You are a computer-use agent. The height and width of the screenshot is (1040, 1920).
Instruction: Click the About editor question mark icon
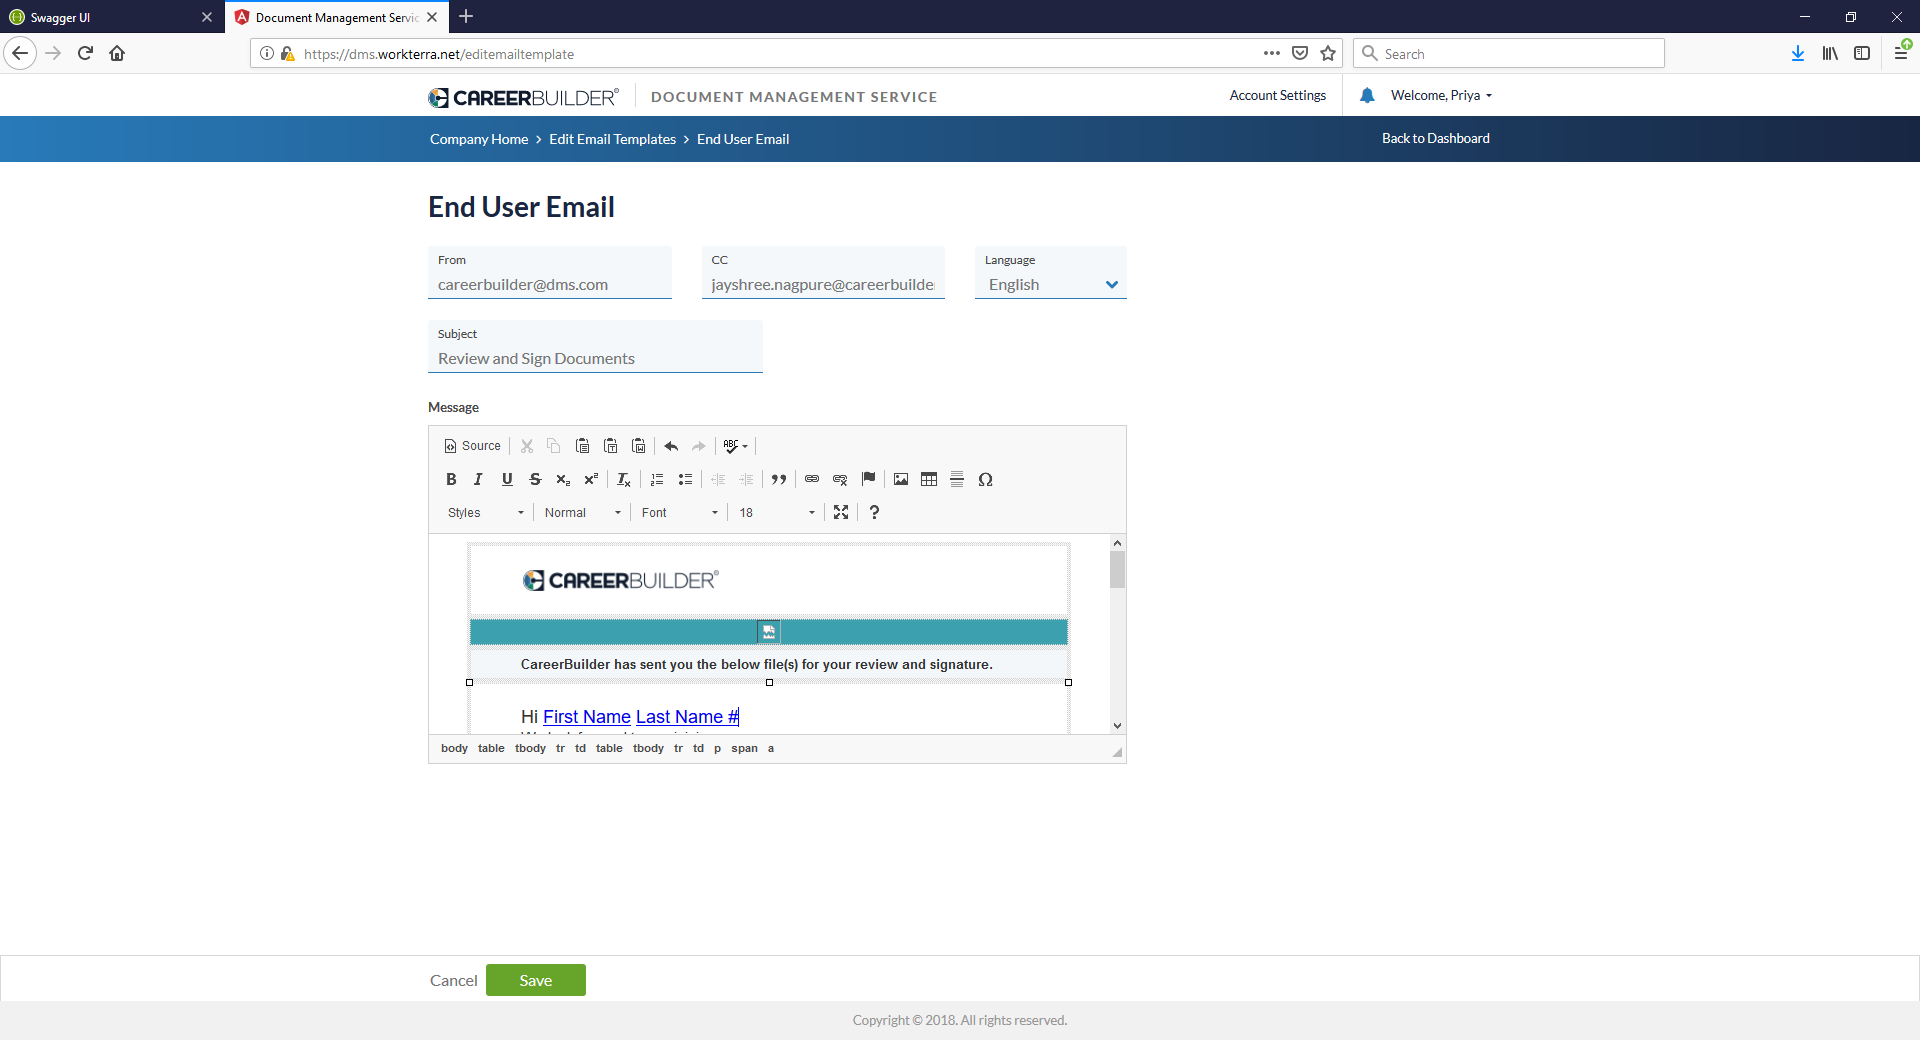pos(874,512)
